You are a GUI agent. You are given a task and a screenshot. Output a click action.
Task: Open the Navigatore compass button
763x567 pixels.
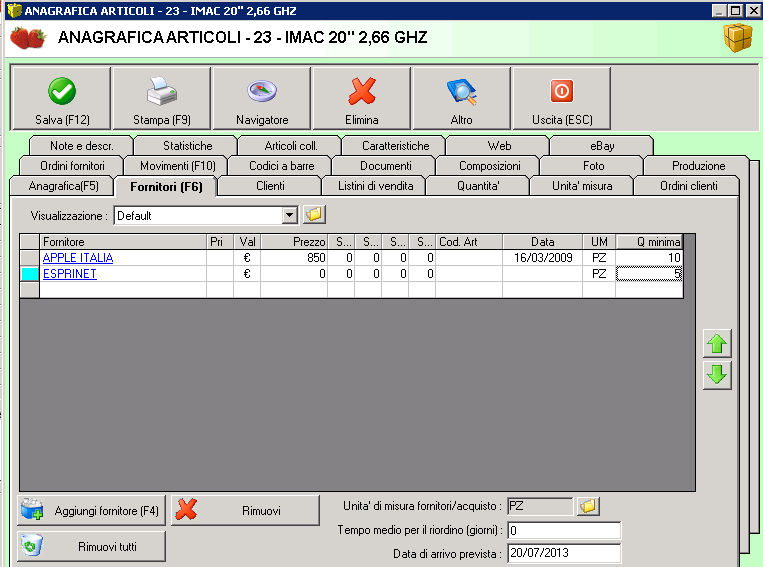click(262, 99)
